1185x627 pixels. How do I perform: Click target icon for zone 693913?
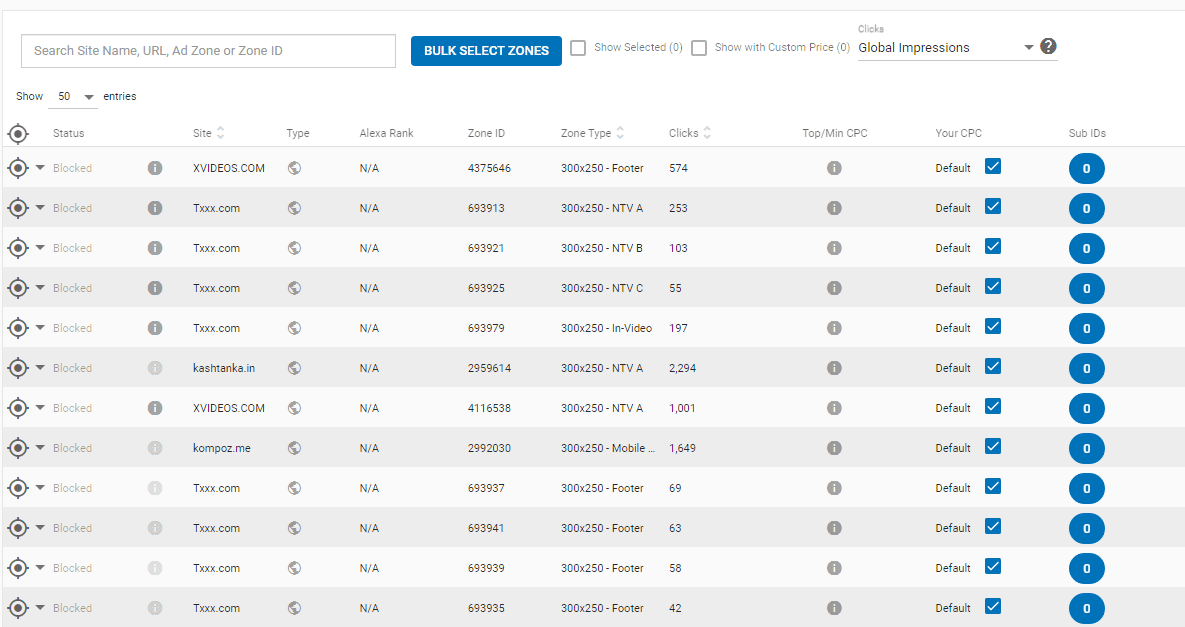[x=17, y=208]
